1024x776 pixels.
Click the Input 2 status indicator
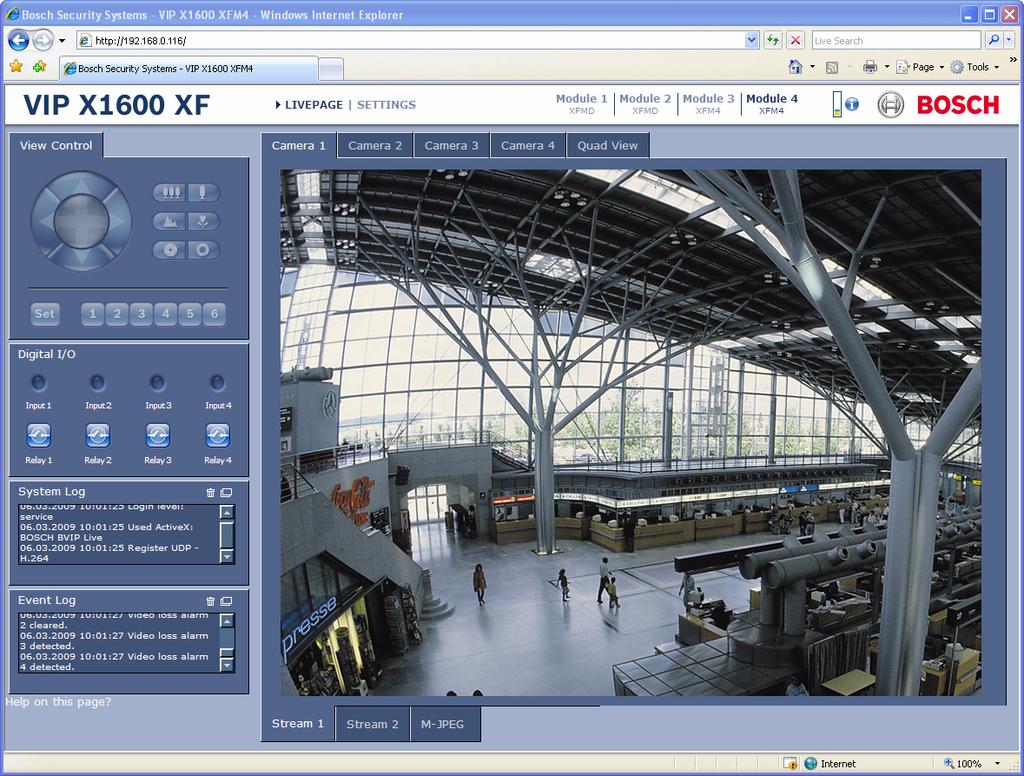point(98,382)
